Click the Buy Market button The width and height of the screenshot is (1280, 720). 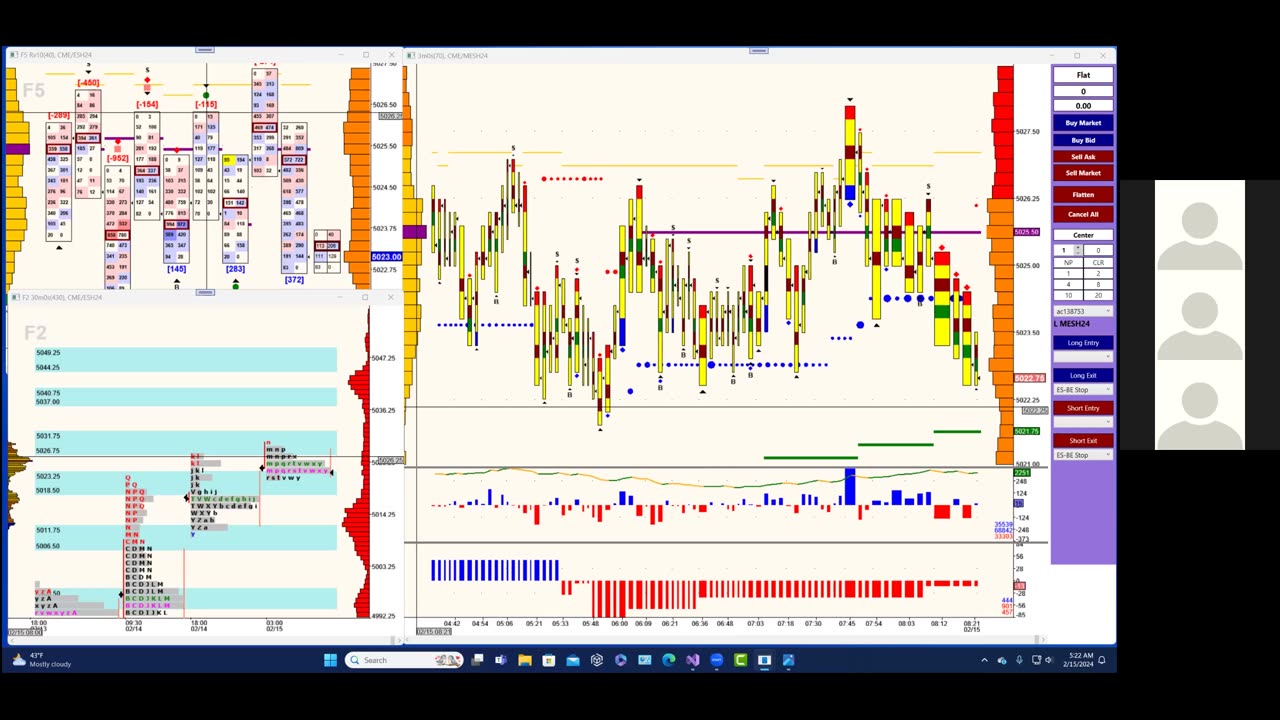point(1083,123)
